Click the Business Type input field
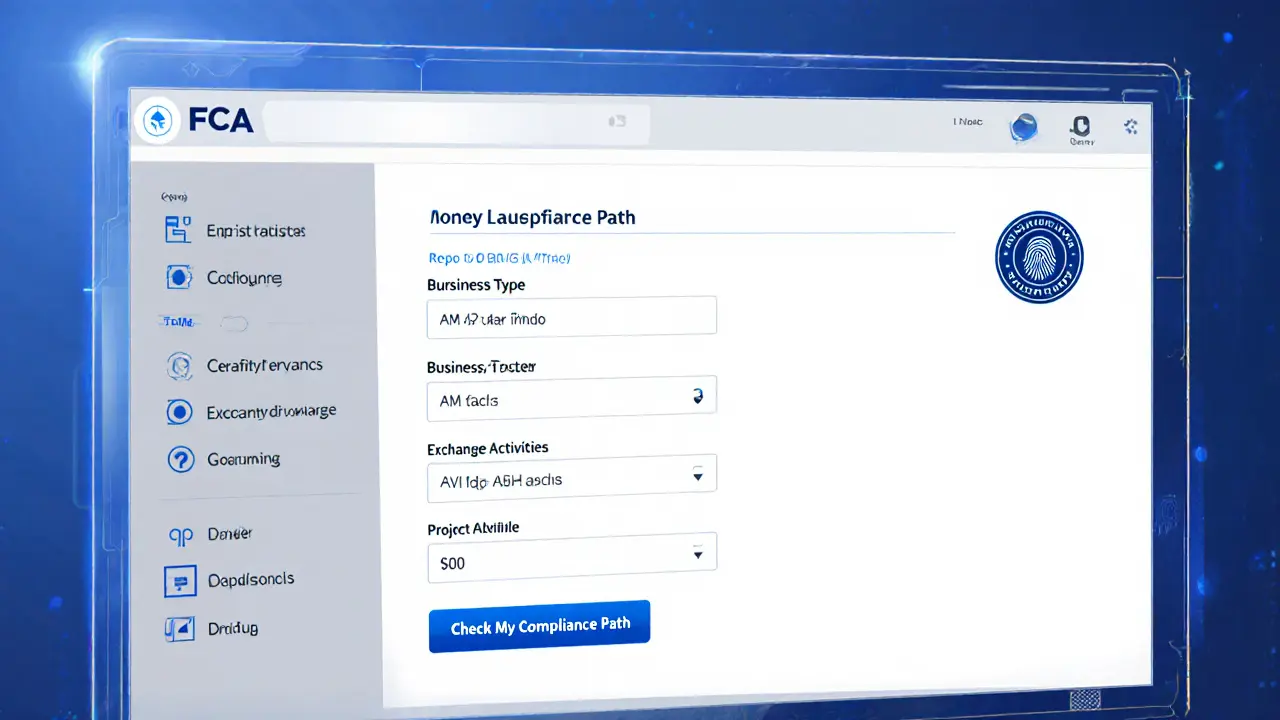Viewport: 1280px width, 720px height. [x=571, y=317]
